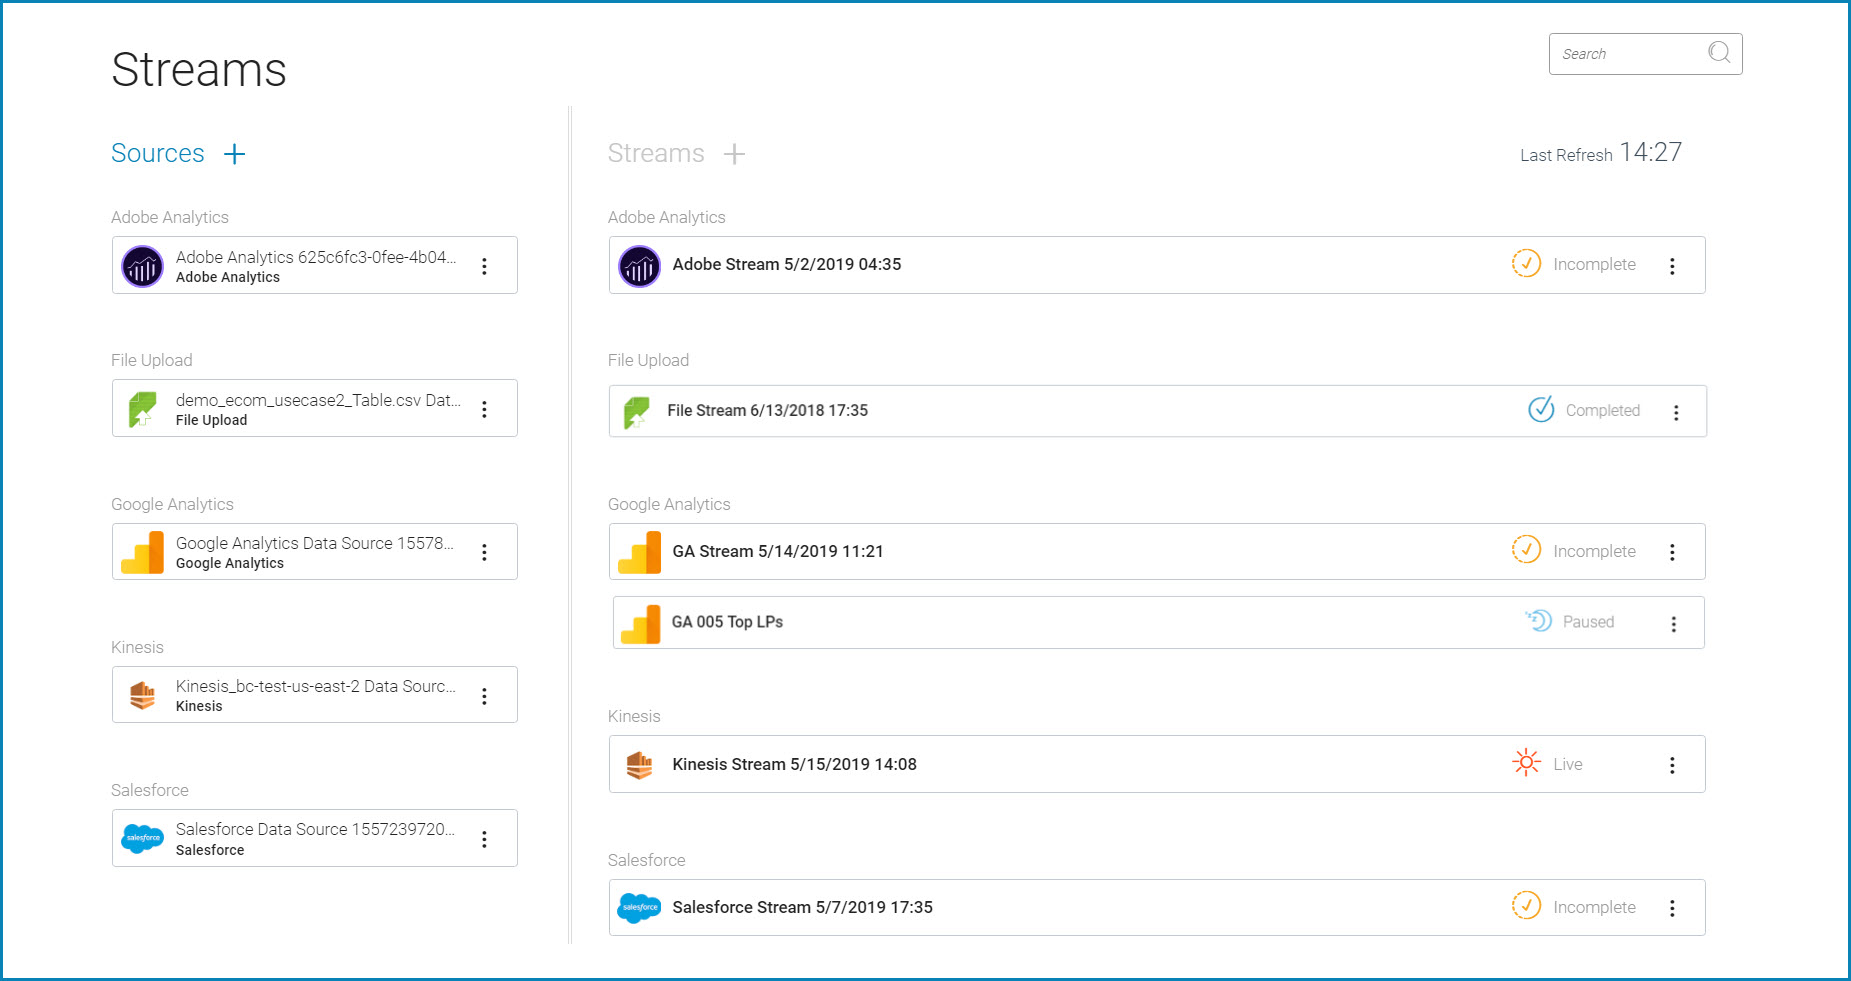Viewport: 1851px width, 981px height.
Task: Click Live status label
Action: 1567,764
